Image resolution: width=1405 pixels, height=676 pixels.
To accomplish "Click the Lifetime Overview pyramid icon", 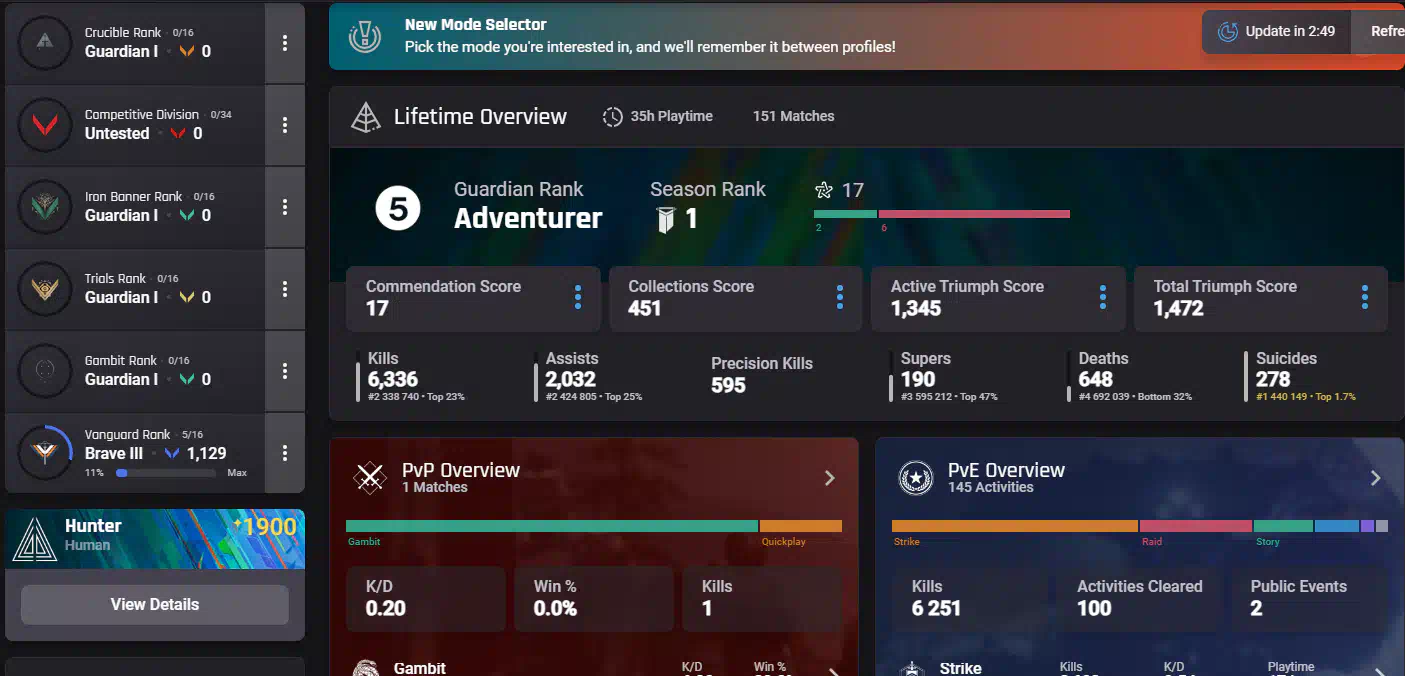I will (x=366, y=117).
